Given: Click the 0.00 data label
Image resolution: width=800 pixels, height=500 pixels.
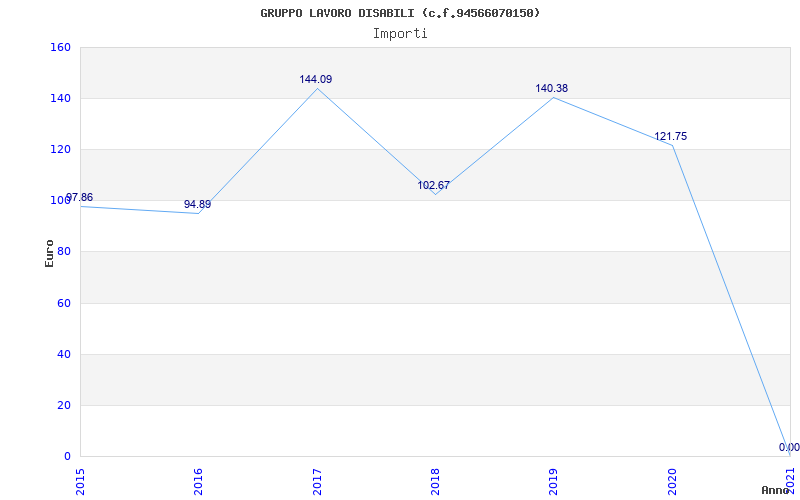Looking at the screenshot, I should click(x=789, y=447).
